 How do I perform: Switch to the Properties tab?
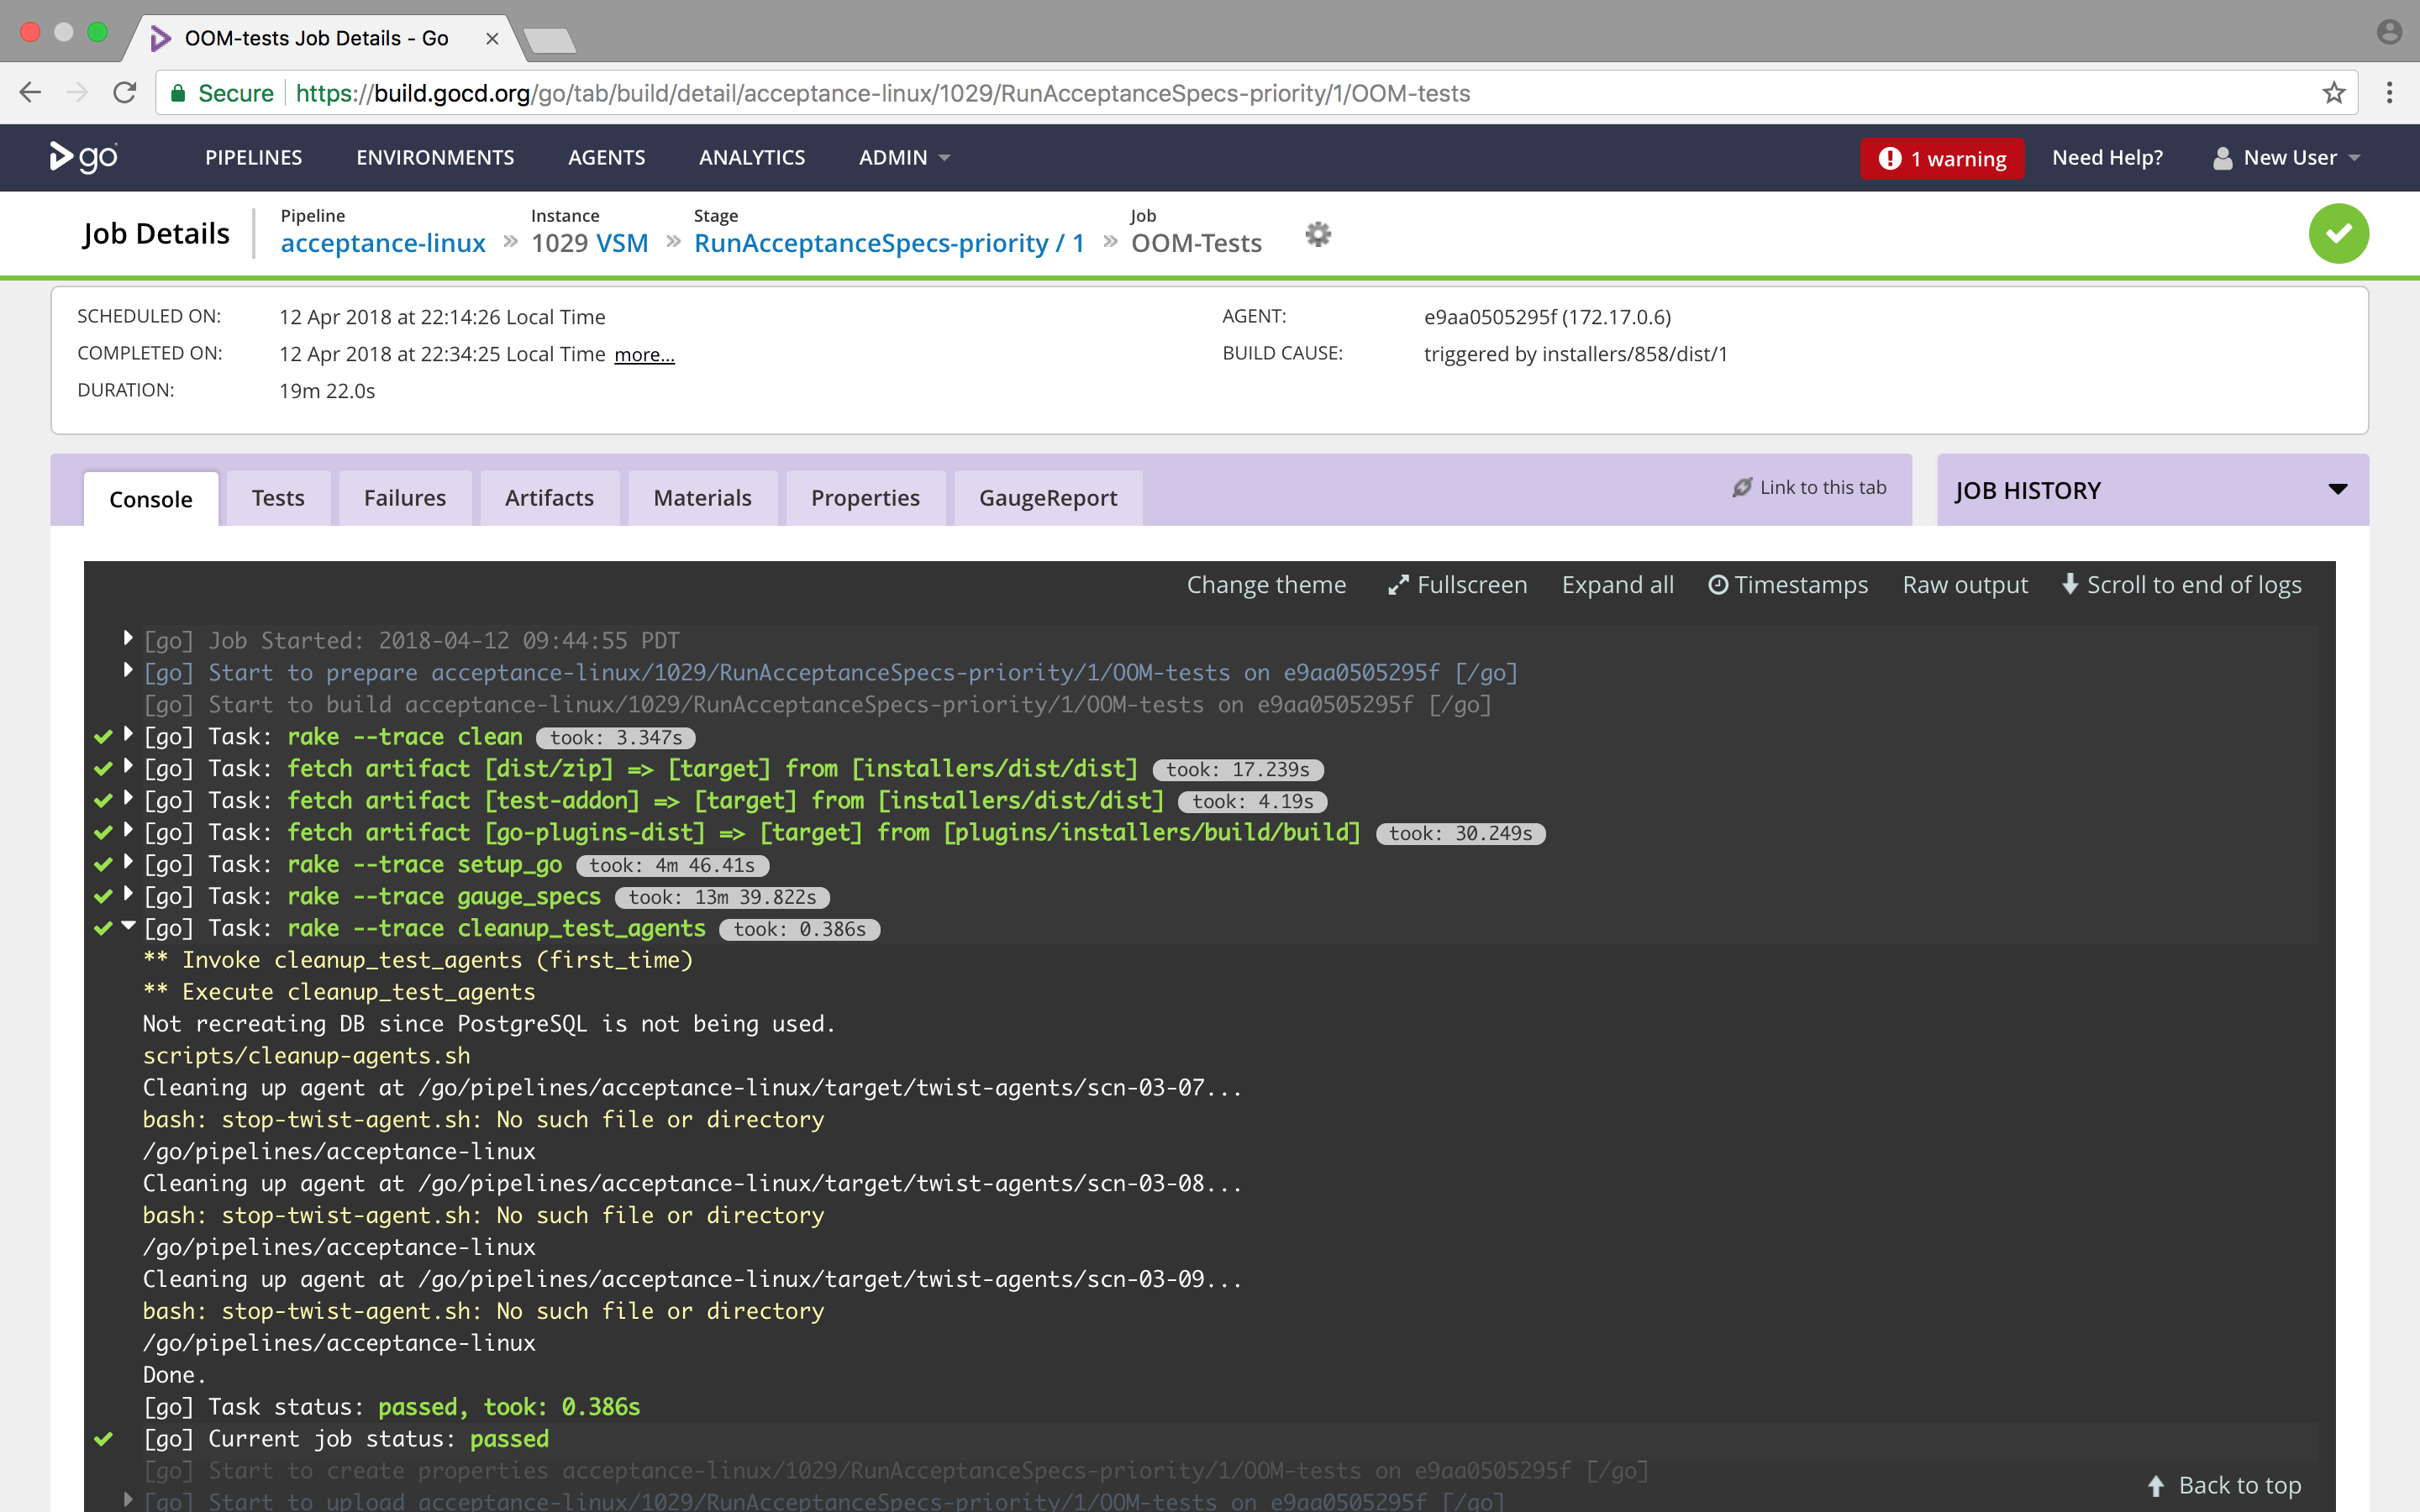point(865,498)
